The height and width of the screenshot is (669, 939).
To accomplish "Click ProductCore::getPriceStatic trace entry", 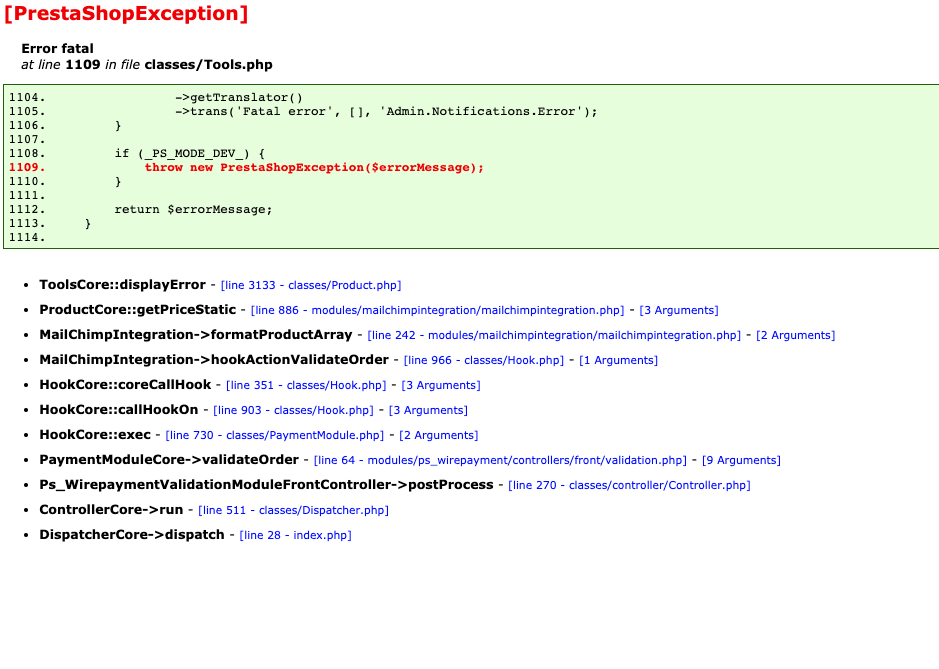I will [138, 310].
